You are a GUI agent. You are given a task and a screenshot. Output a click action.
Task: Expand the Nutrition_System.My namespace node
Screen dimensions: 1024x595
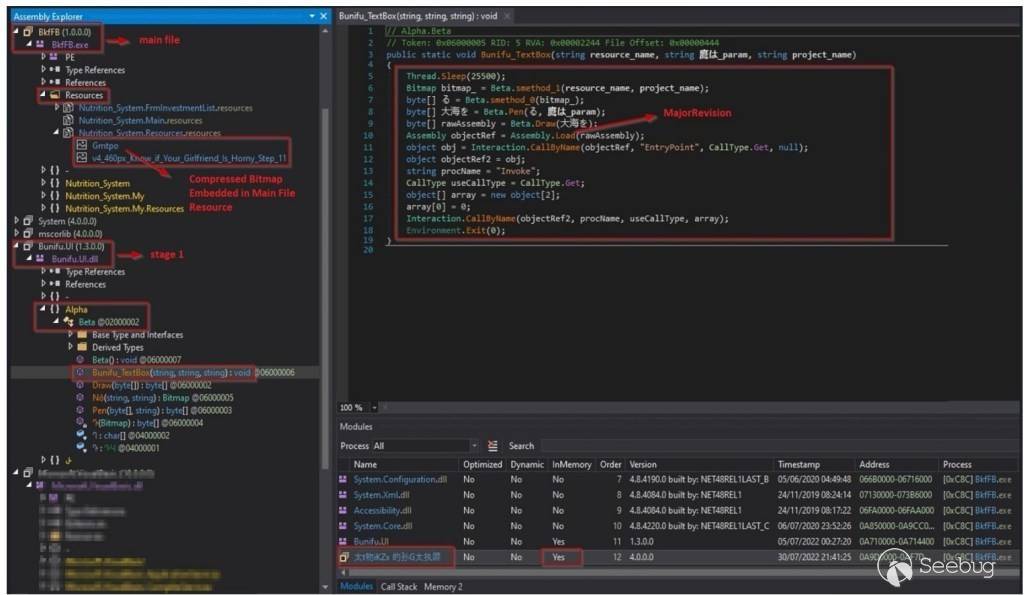pos(44,196)
